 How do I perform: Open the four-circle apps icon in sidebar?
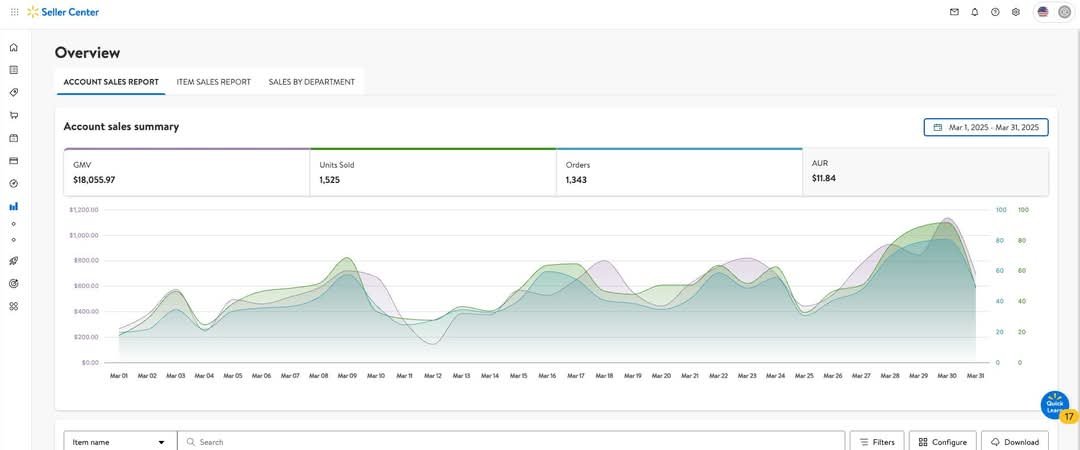pyautogui.click(x=14, y=306)
